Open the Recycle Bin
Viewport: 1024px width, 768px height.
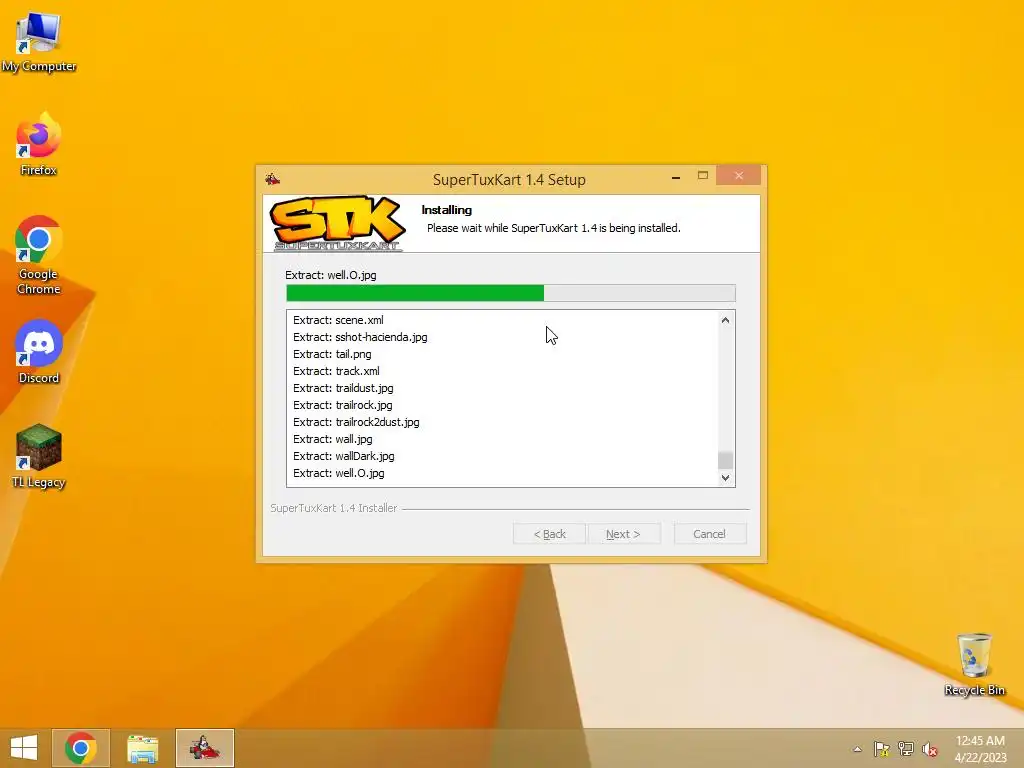pyautogui.click(x=974, y=664)
